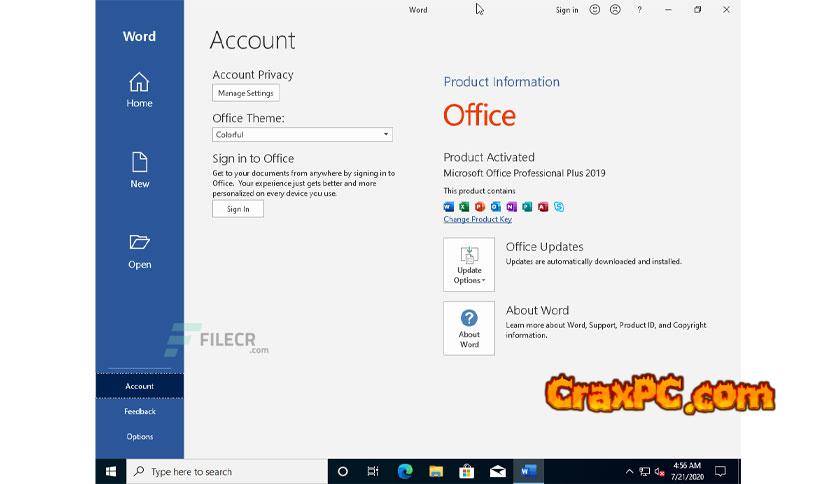
Task: Click the Change Product Key link
Action: coord(477,219)
